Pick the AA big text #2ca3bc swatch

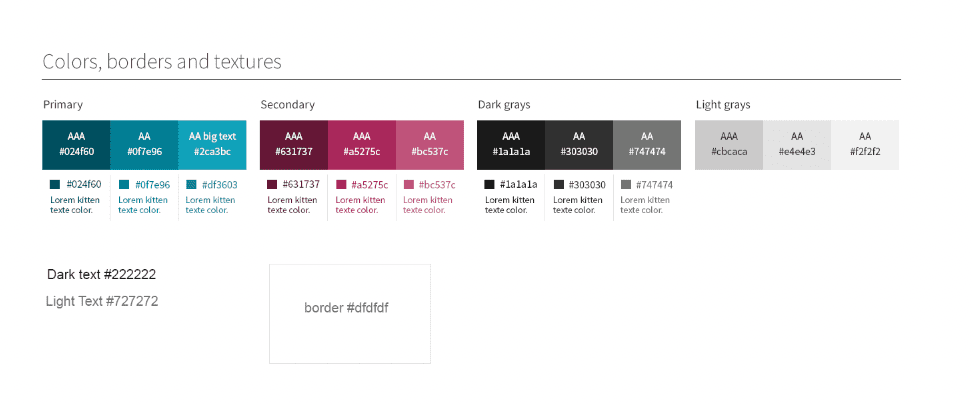212,144
